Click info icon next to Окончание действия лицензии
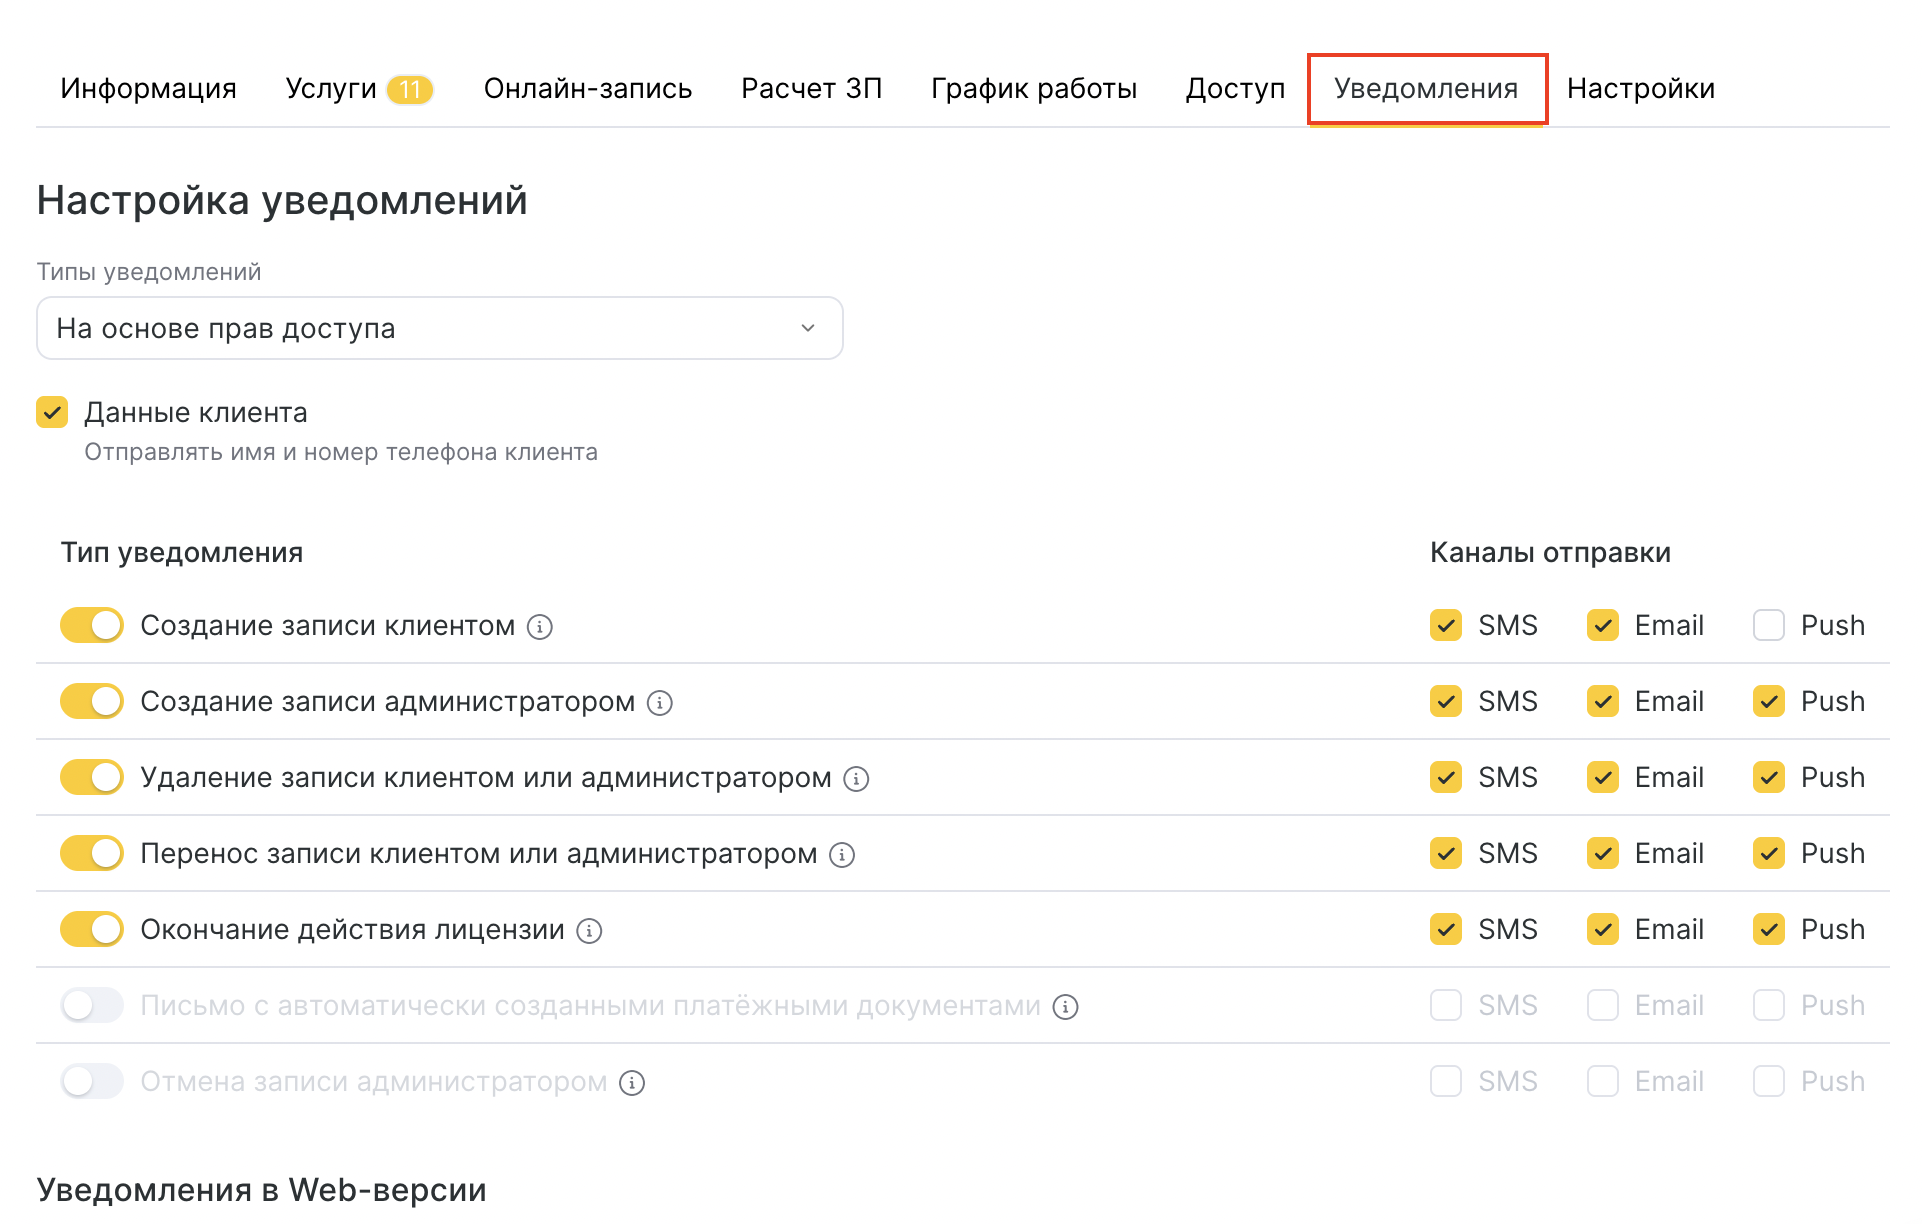1922x1224 pixels. 590,931
